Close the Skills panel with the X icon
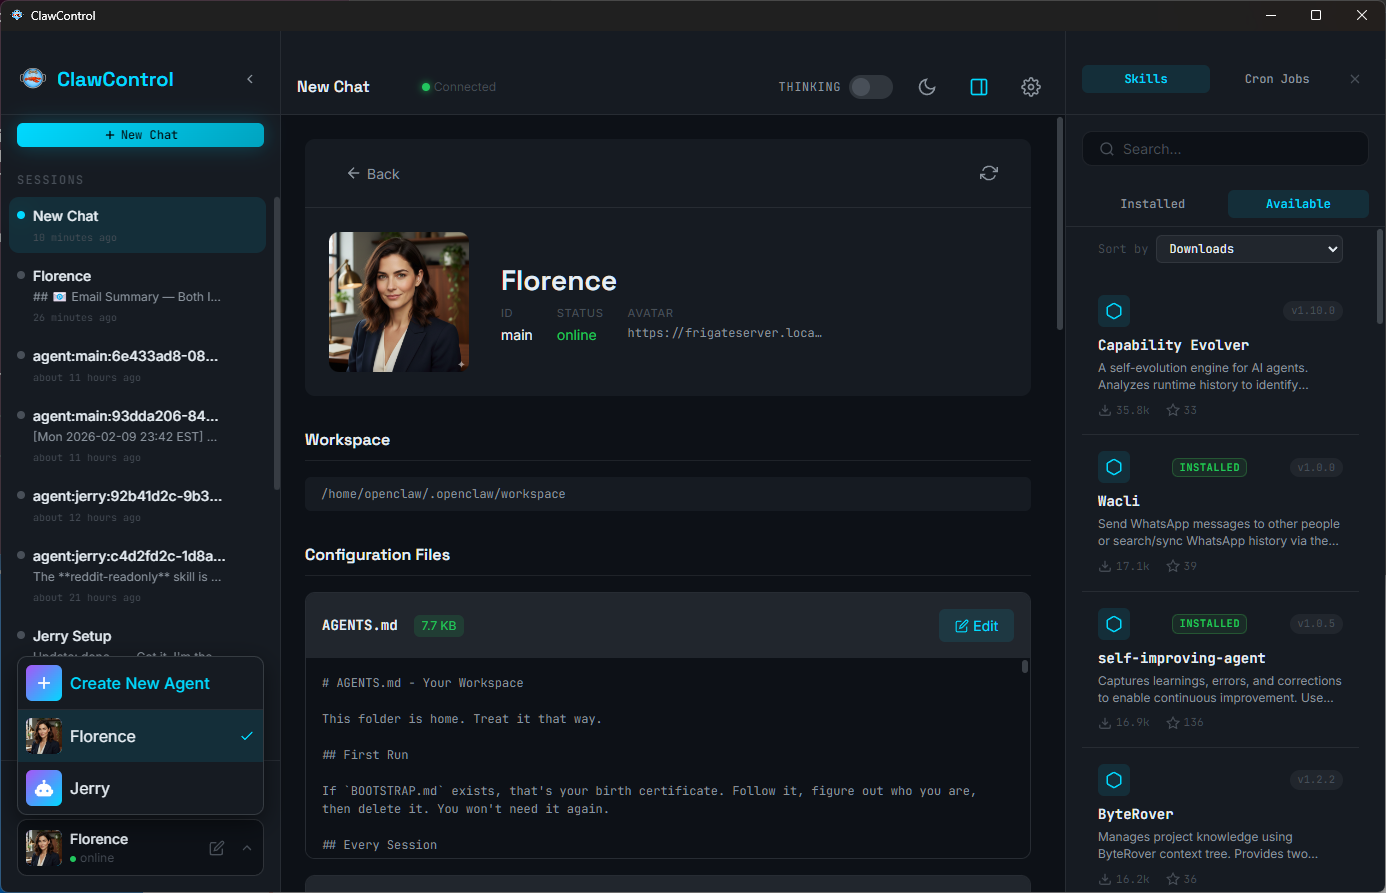 coord(1355,78)
